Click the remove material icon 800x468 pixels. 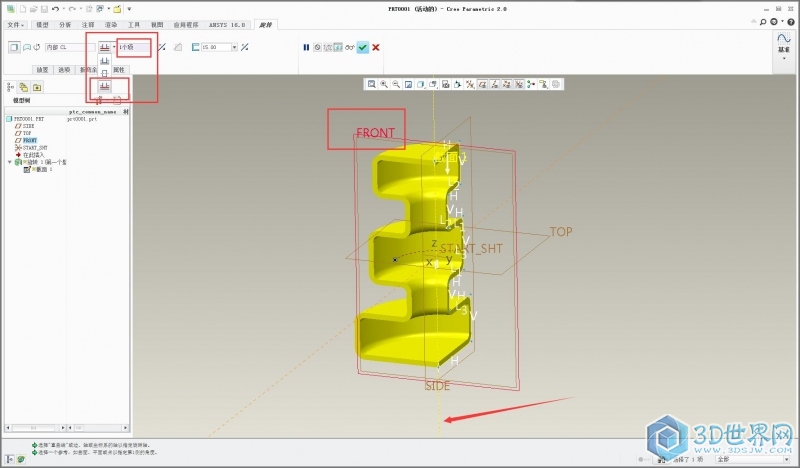(x=178, y=47)
